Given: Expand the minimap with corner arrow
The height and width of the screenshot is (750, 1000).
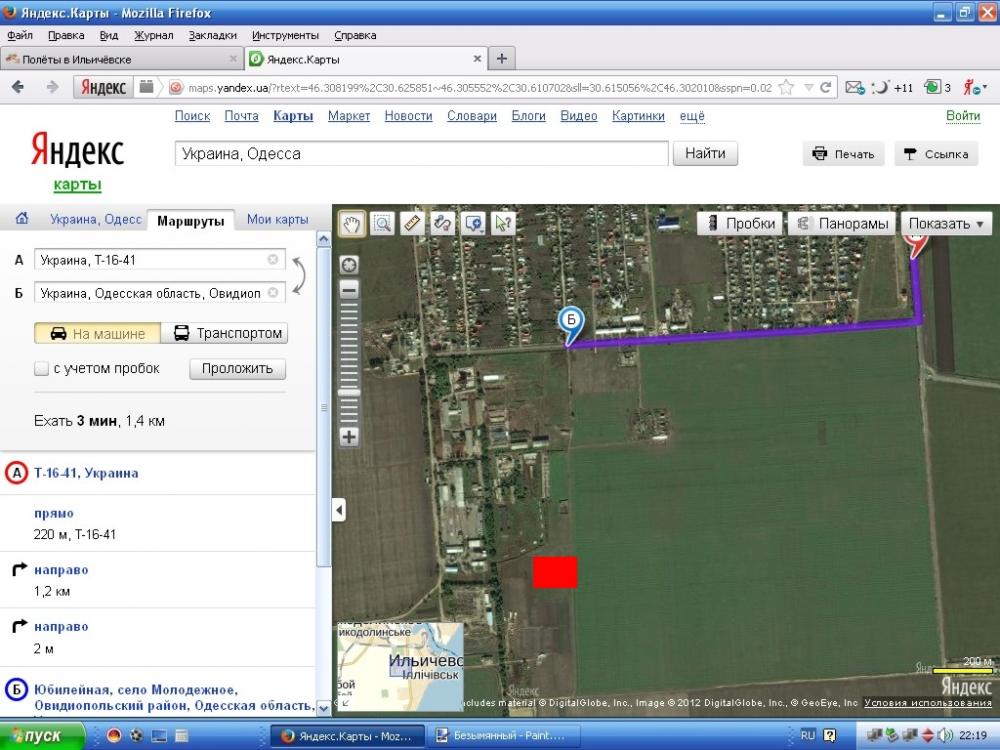Looking at the screenshot, I should (x=345, y=703).
